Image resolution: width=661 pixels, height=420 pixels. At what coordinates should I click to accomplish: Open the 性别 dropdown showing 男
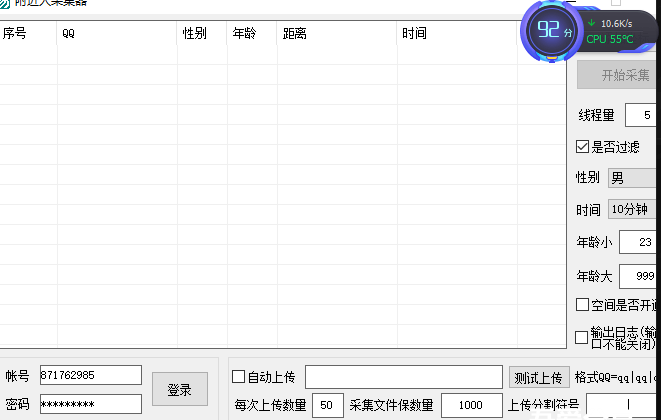click(x=632, y=178)
